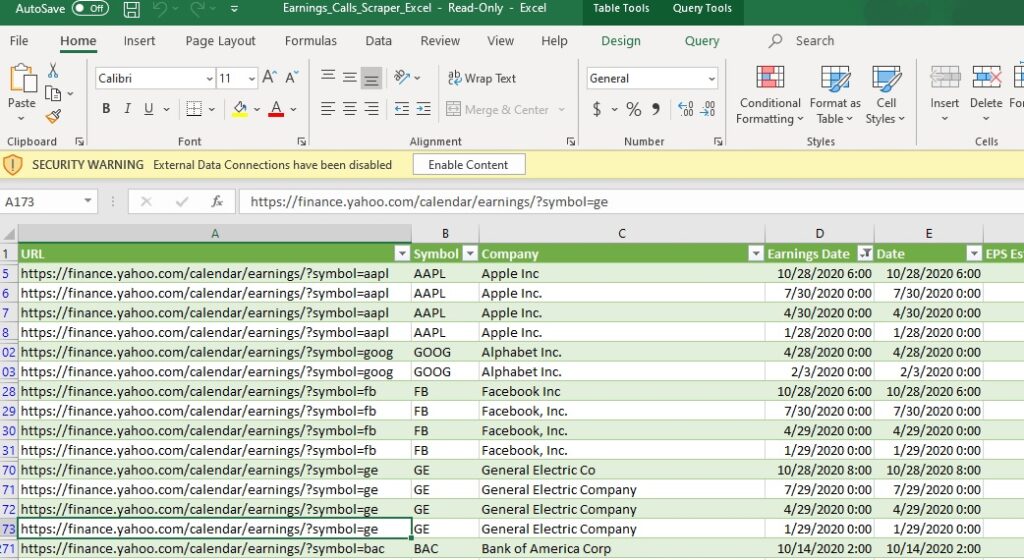Open the URL column filter dropdown
The height and width of the screenshot is (560, 1024).
click(x=402, y=254)
